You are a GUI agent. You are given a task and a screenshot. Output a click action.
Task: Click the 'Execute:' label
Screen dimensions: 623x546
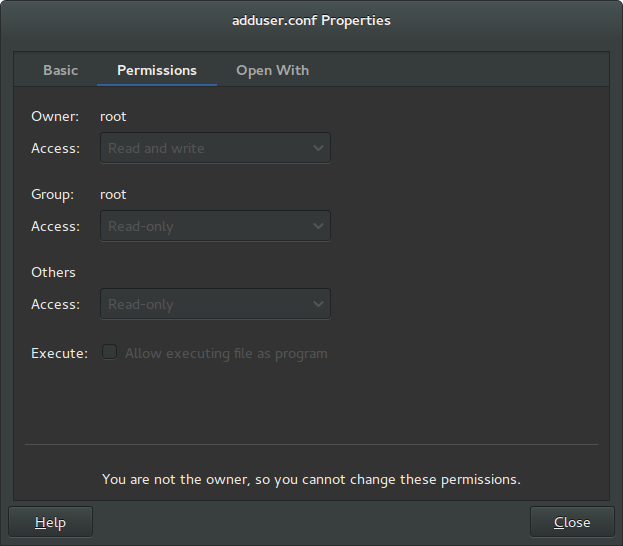pos(60,353)
